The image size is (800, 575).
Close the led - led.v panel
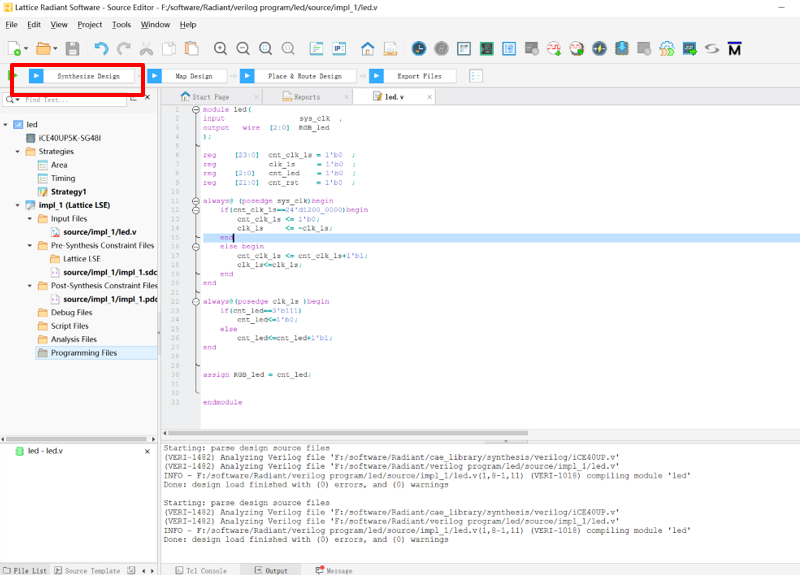tap(147, 452)
